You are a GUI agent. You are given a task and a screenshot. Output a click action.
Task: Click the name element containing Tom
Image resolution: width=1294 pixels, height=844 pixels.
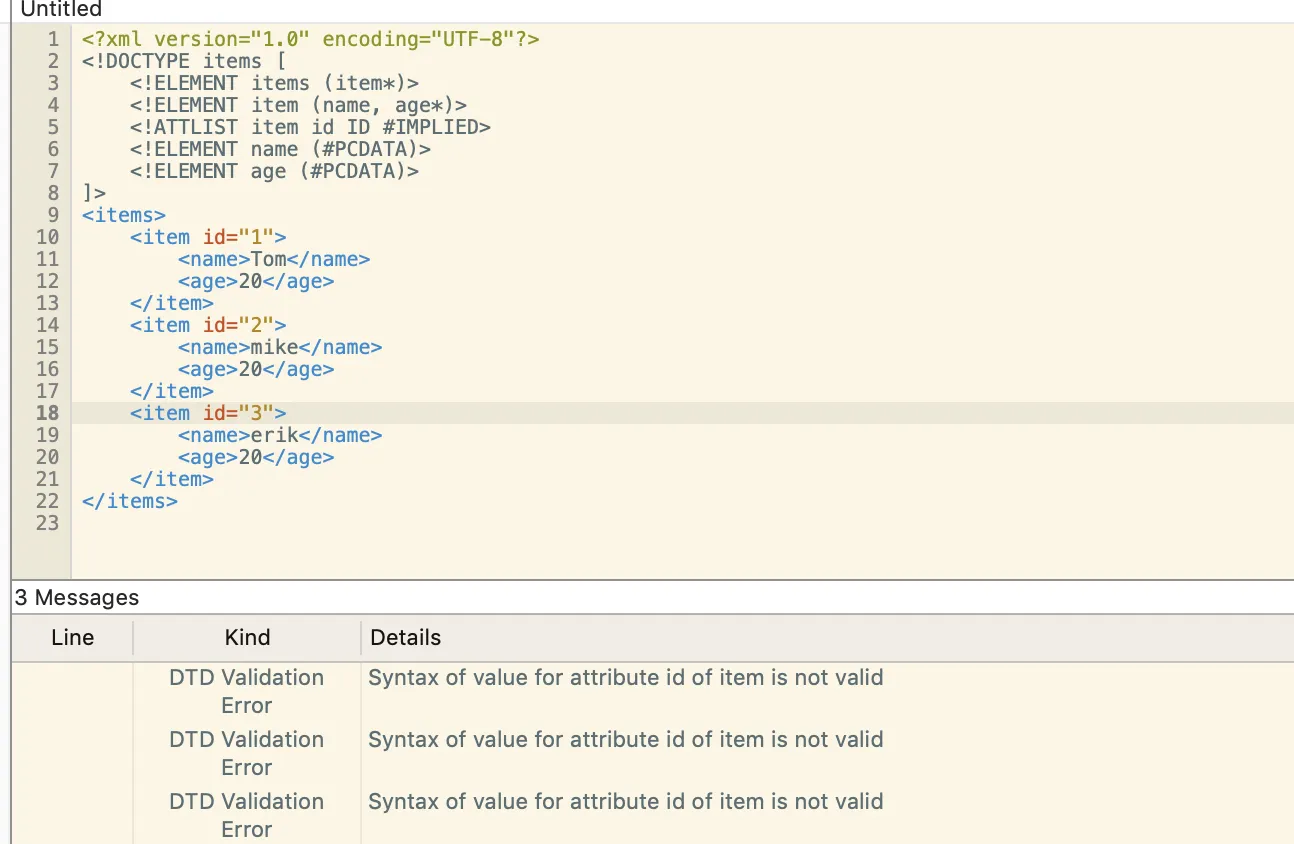coord(274,259)
